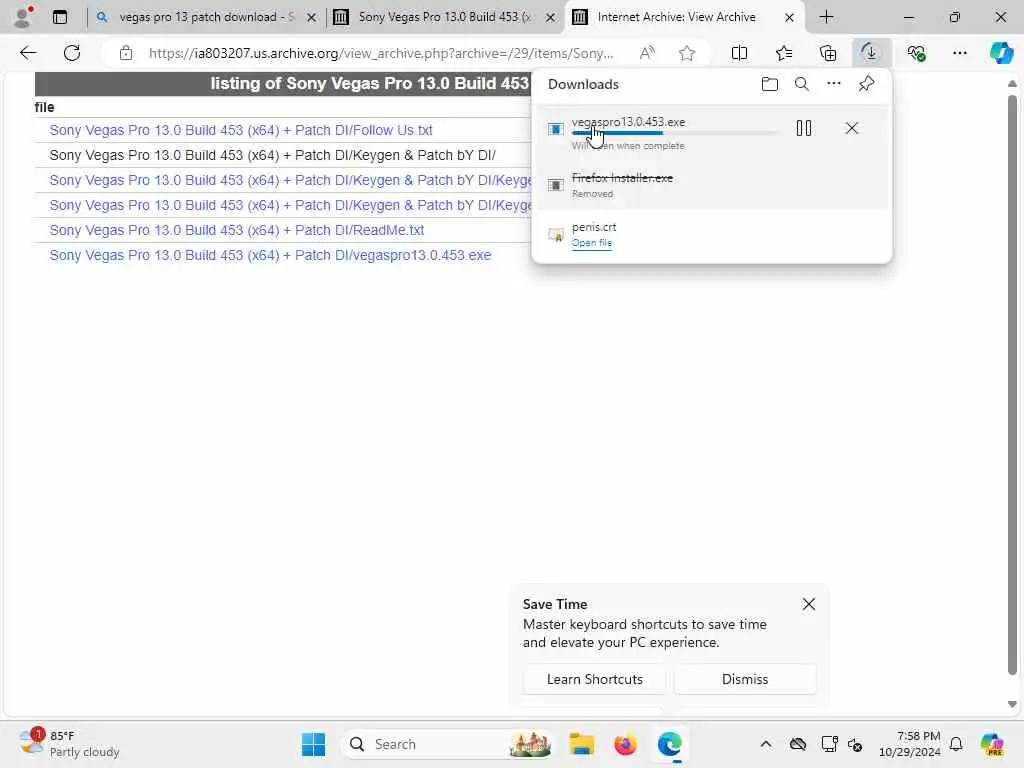Download vegaspro13.0.453.exe from the listing

[270, 255]
